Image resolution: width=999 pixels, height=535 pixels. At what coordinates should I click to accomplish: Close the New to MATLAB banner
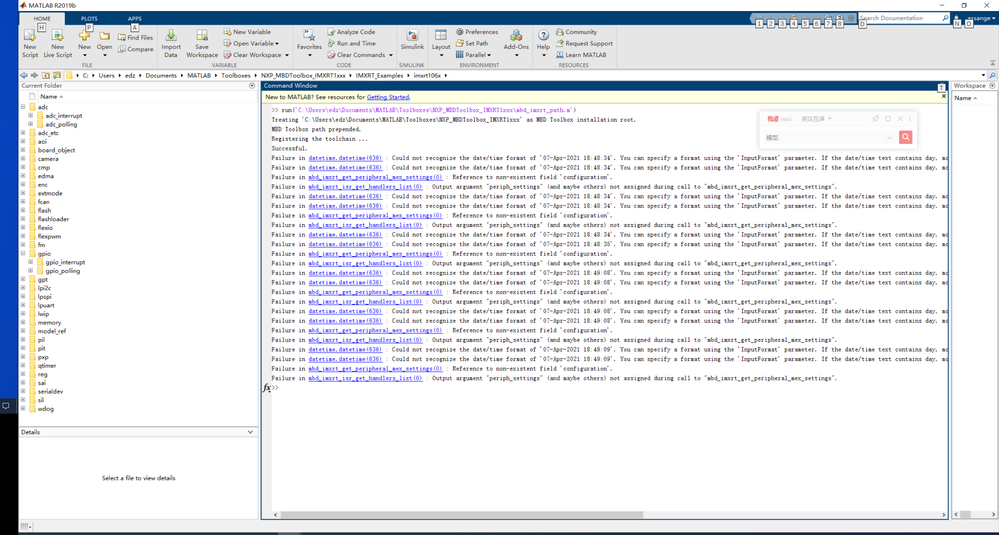click(x=944, y=96)
